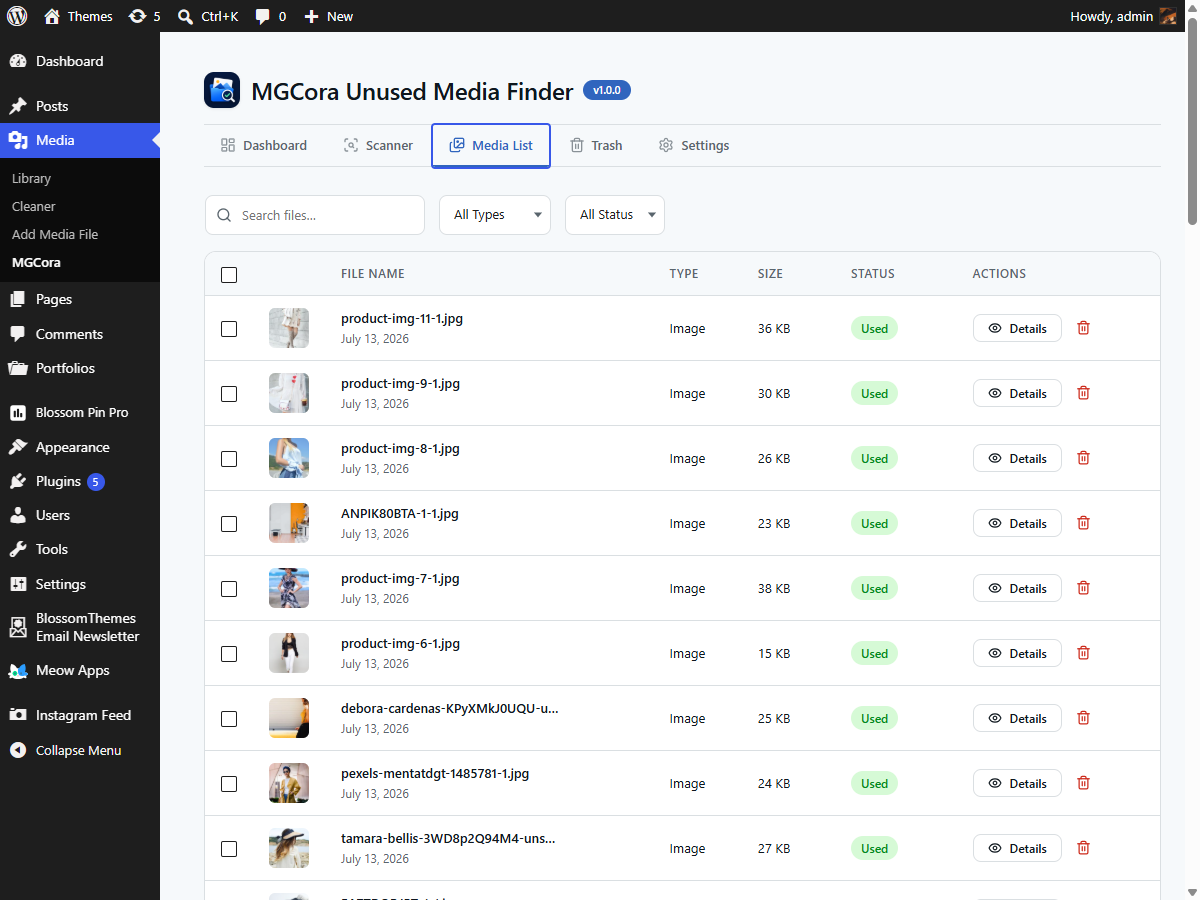This screenshot has width=1200, height=900.
Task: Open the Themes home link in admin bar
Action: pyautogui.click(x=78, y=16)
